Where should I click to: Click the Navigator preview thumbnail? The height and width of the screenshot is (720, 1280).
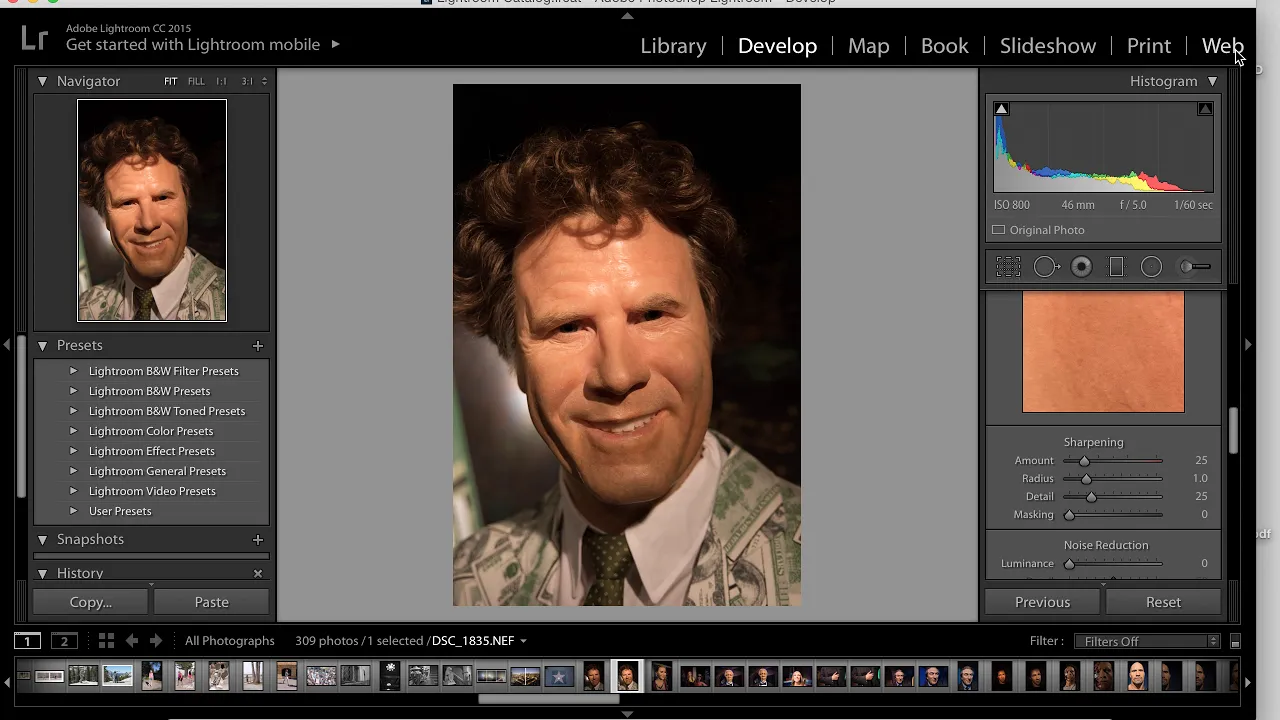152,210
